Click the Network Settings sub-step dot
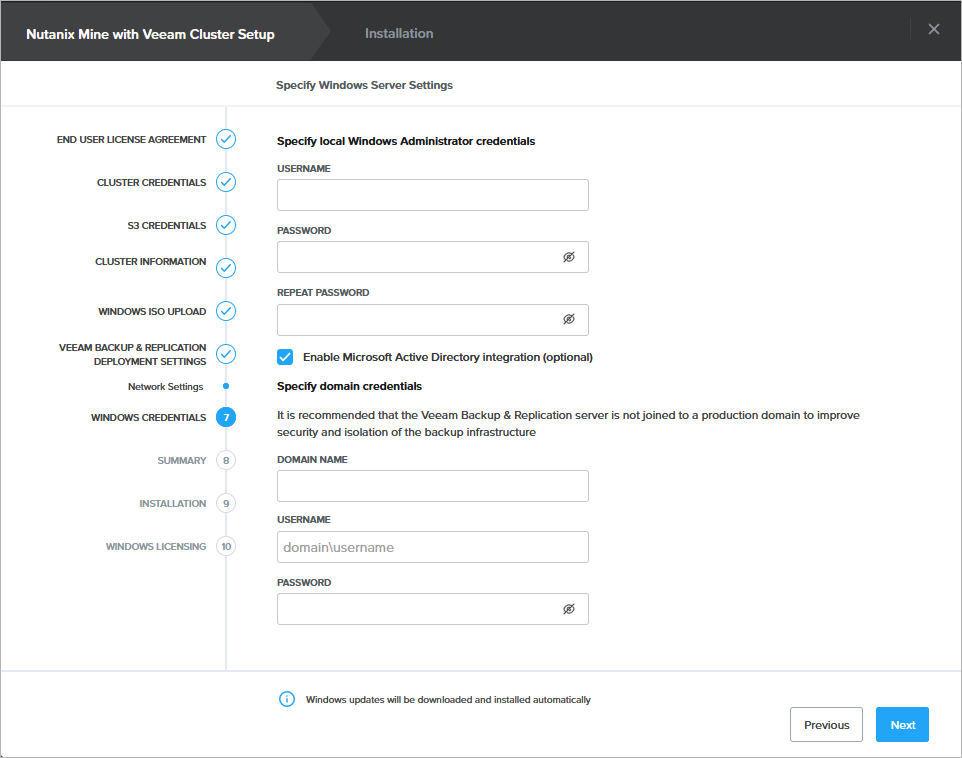962x758 pixels. point(226,386)
